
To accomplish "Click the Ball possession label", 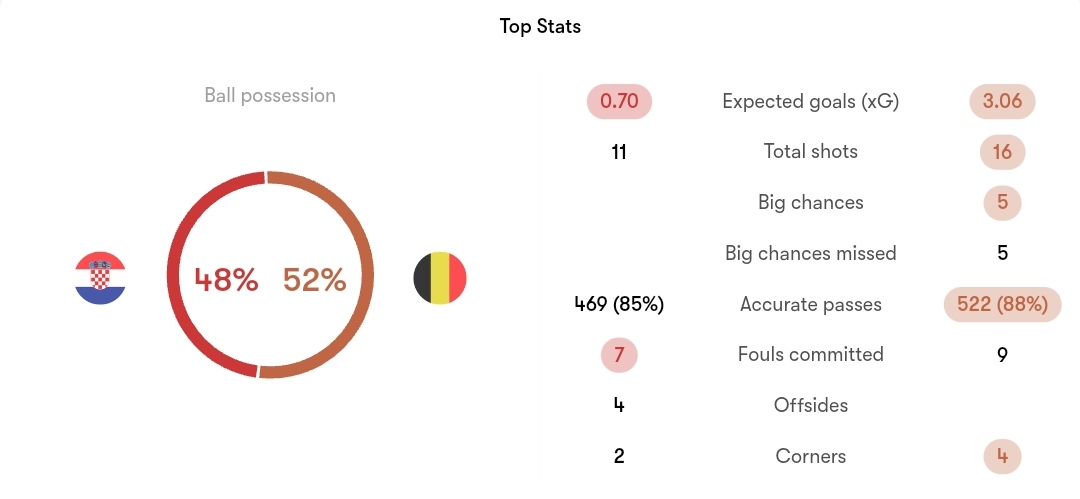I will pos(270,95).
